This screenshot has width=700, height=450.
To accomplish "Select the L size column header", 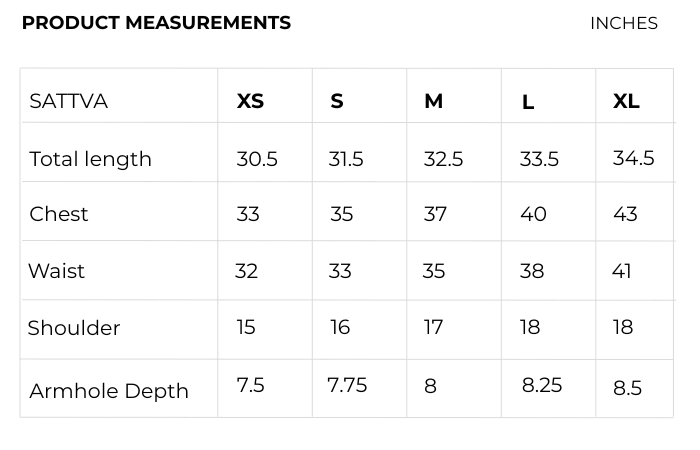I will coord(528,102).
